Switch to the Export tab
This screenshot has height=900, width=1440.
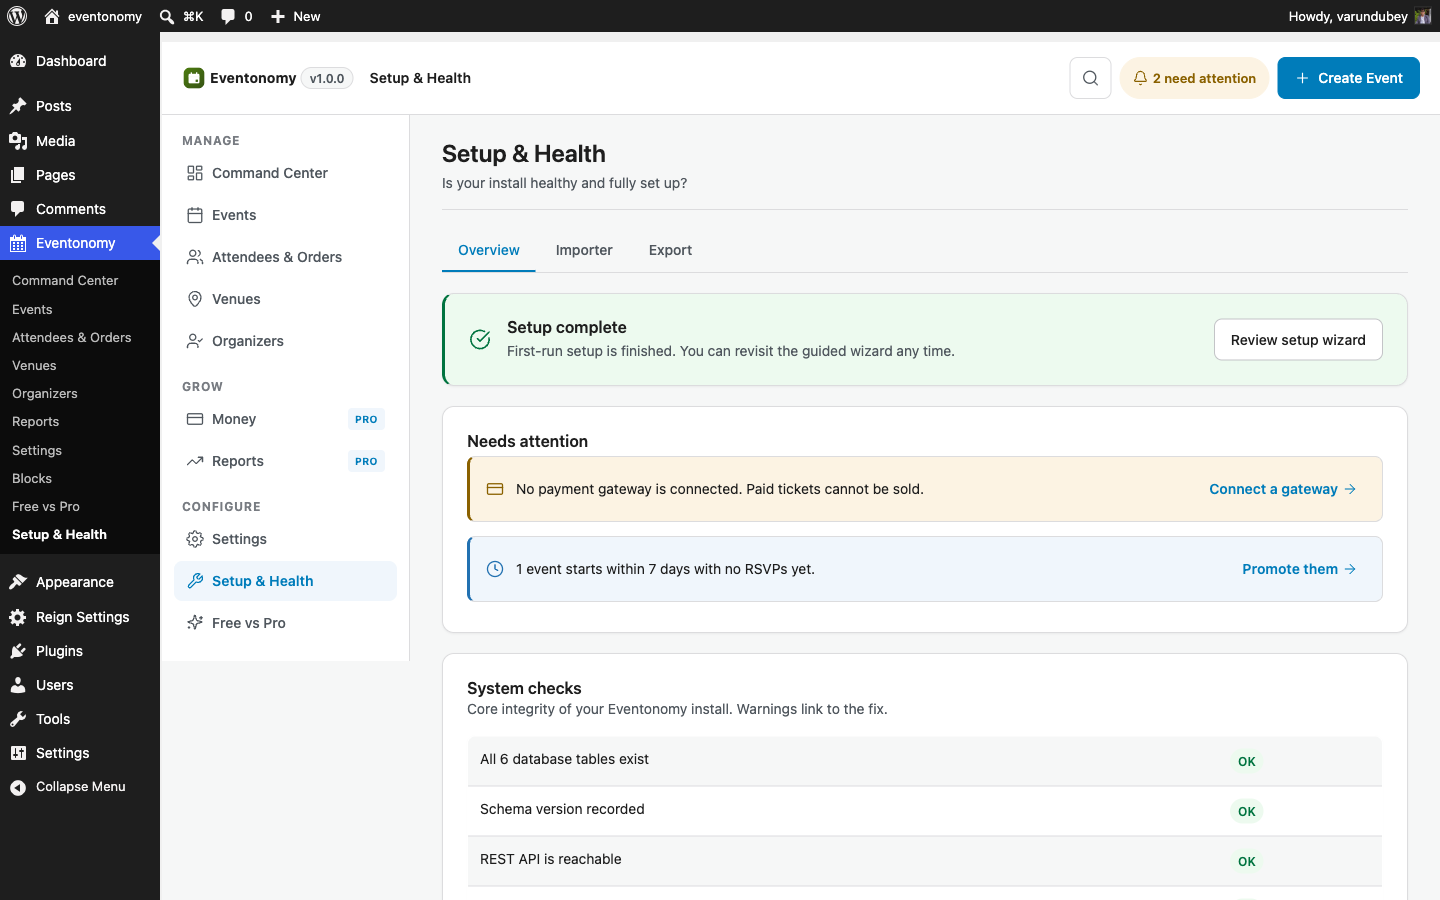[670, 250]
